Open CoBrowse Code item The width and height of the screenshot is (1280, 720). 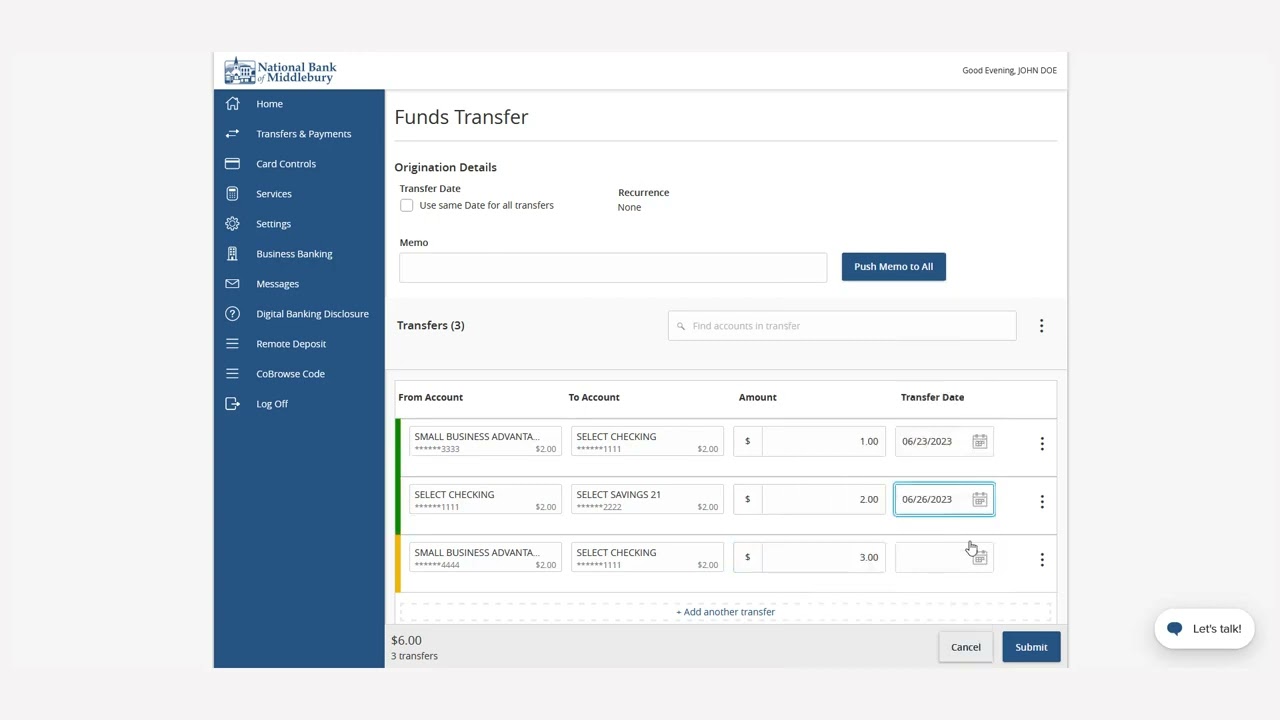pyautogui.click(x=290, y=374)
